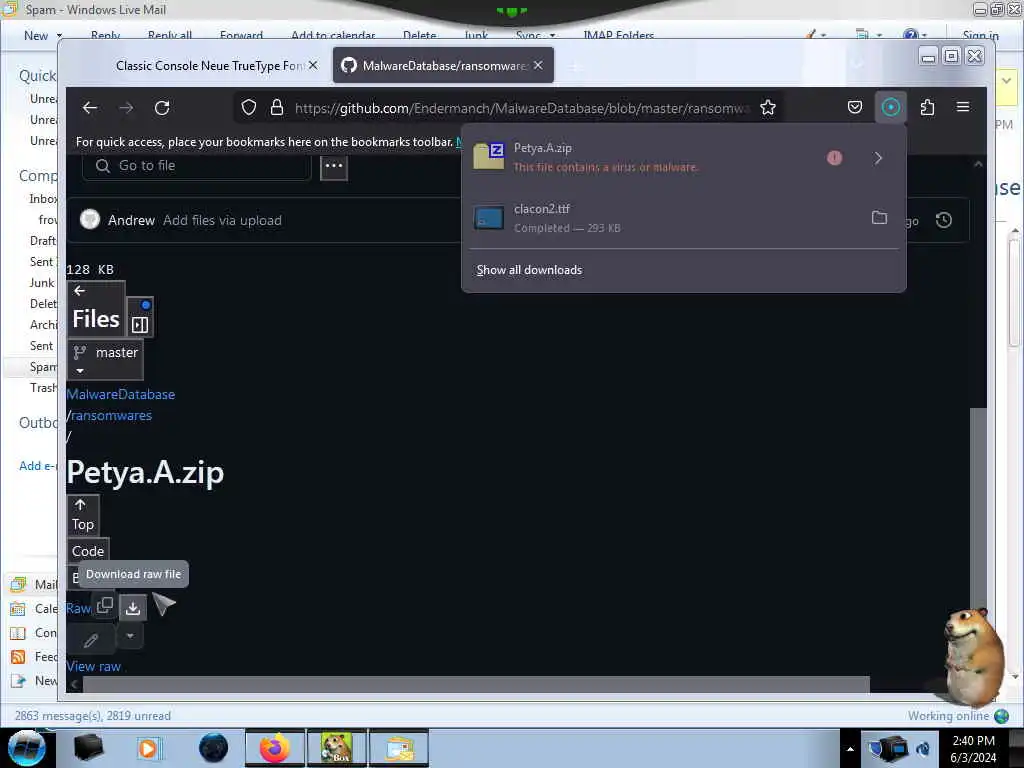The height and width of the screenshot is (768, 1024).
Task: Open Firefox hamburger application menu
Action: click(963, 107)
